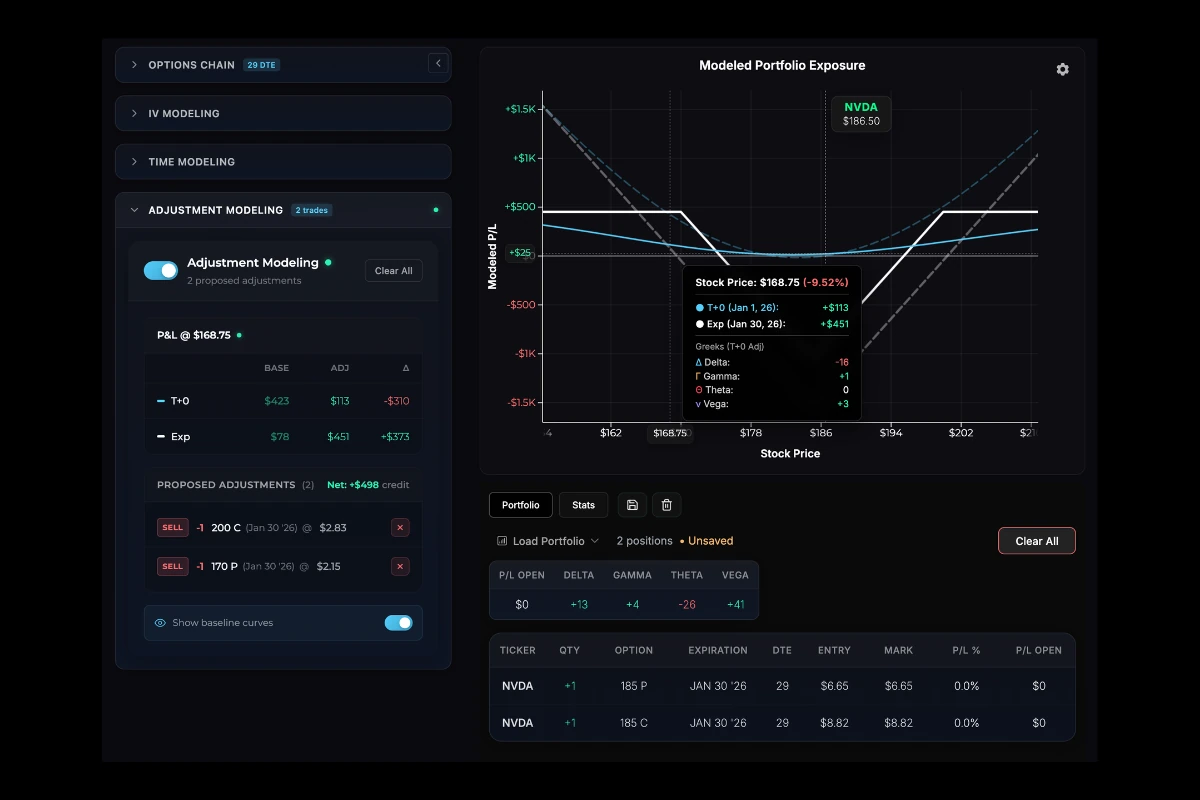The image size is (1200, 800).
Task: Disable Show baseline curves toggle
Action: click(x=398, y=623)
